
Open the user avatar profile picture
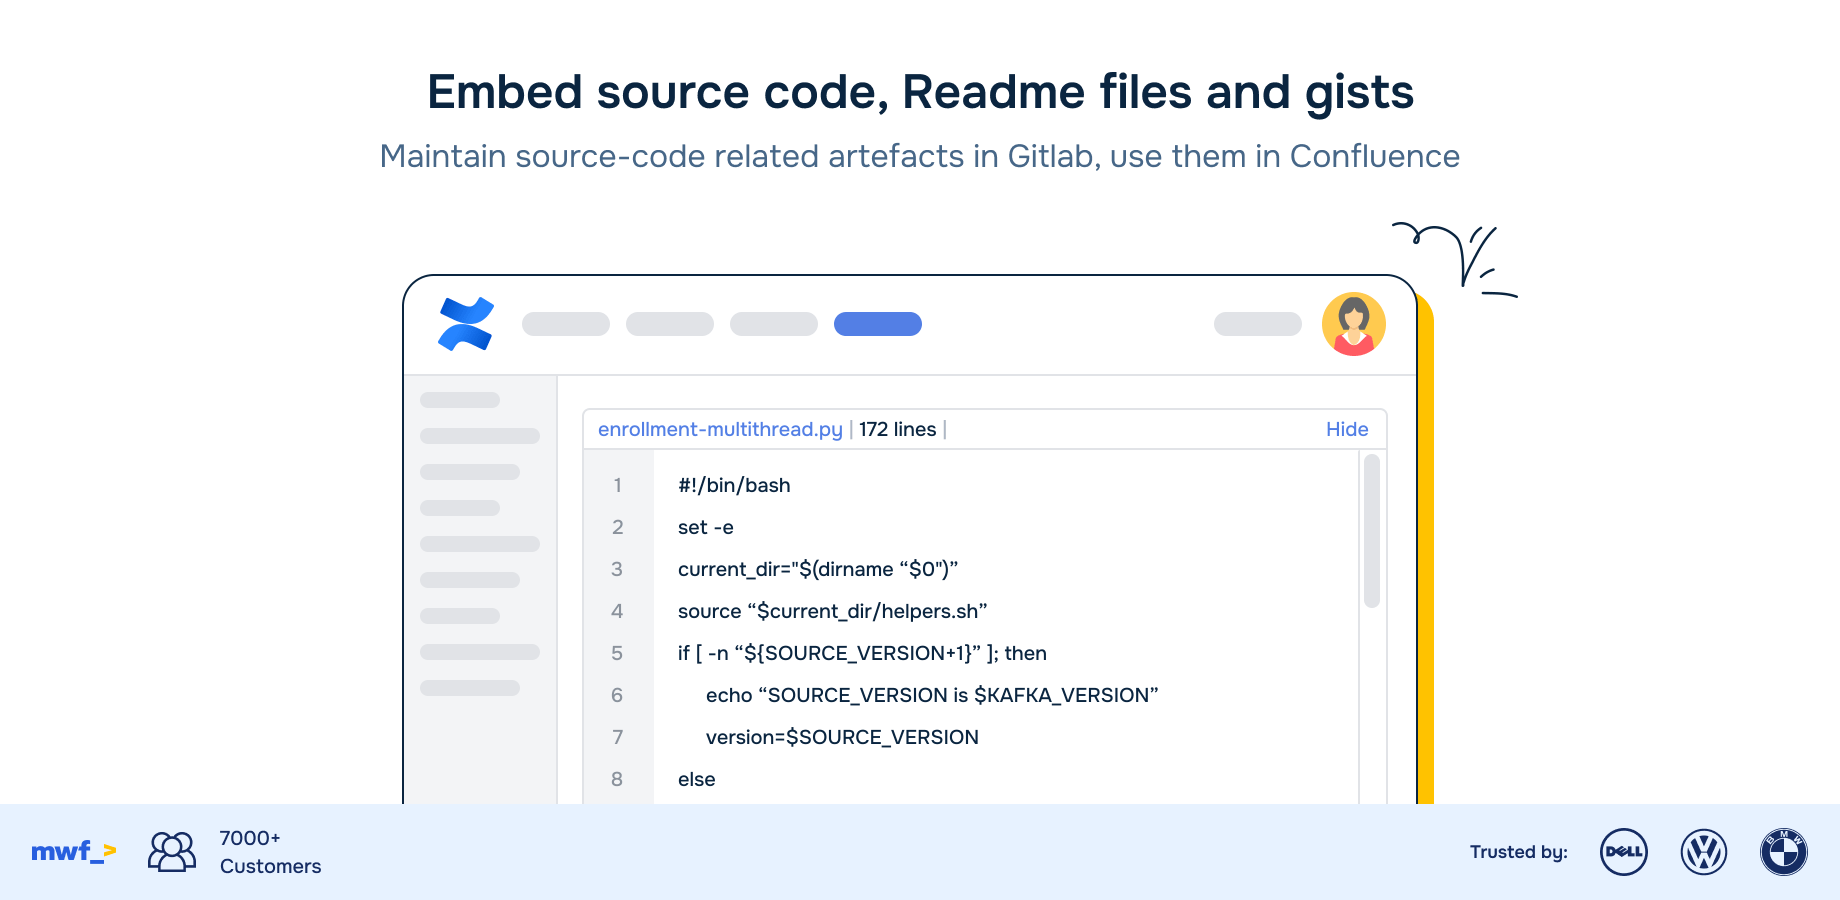1354,324
